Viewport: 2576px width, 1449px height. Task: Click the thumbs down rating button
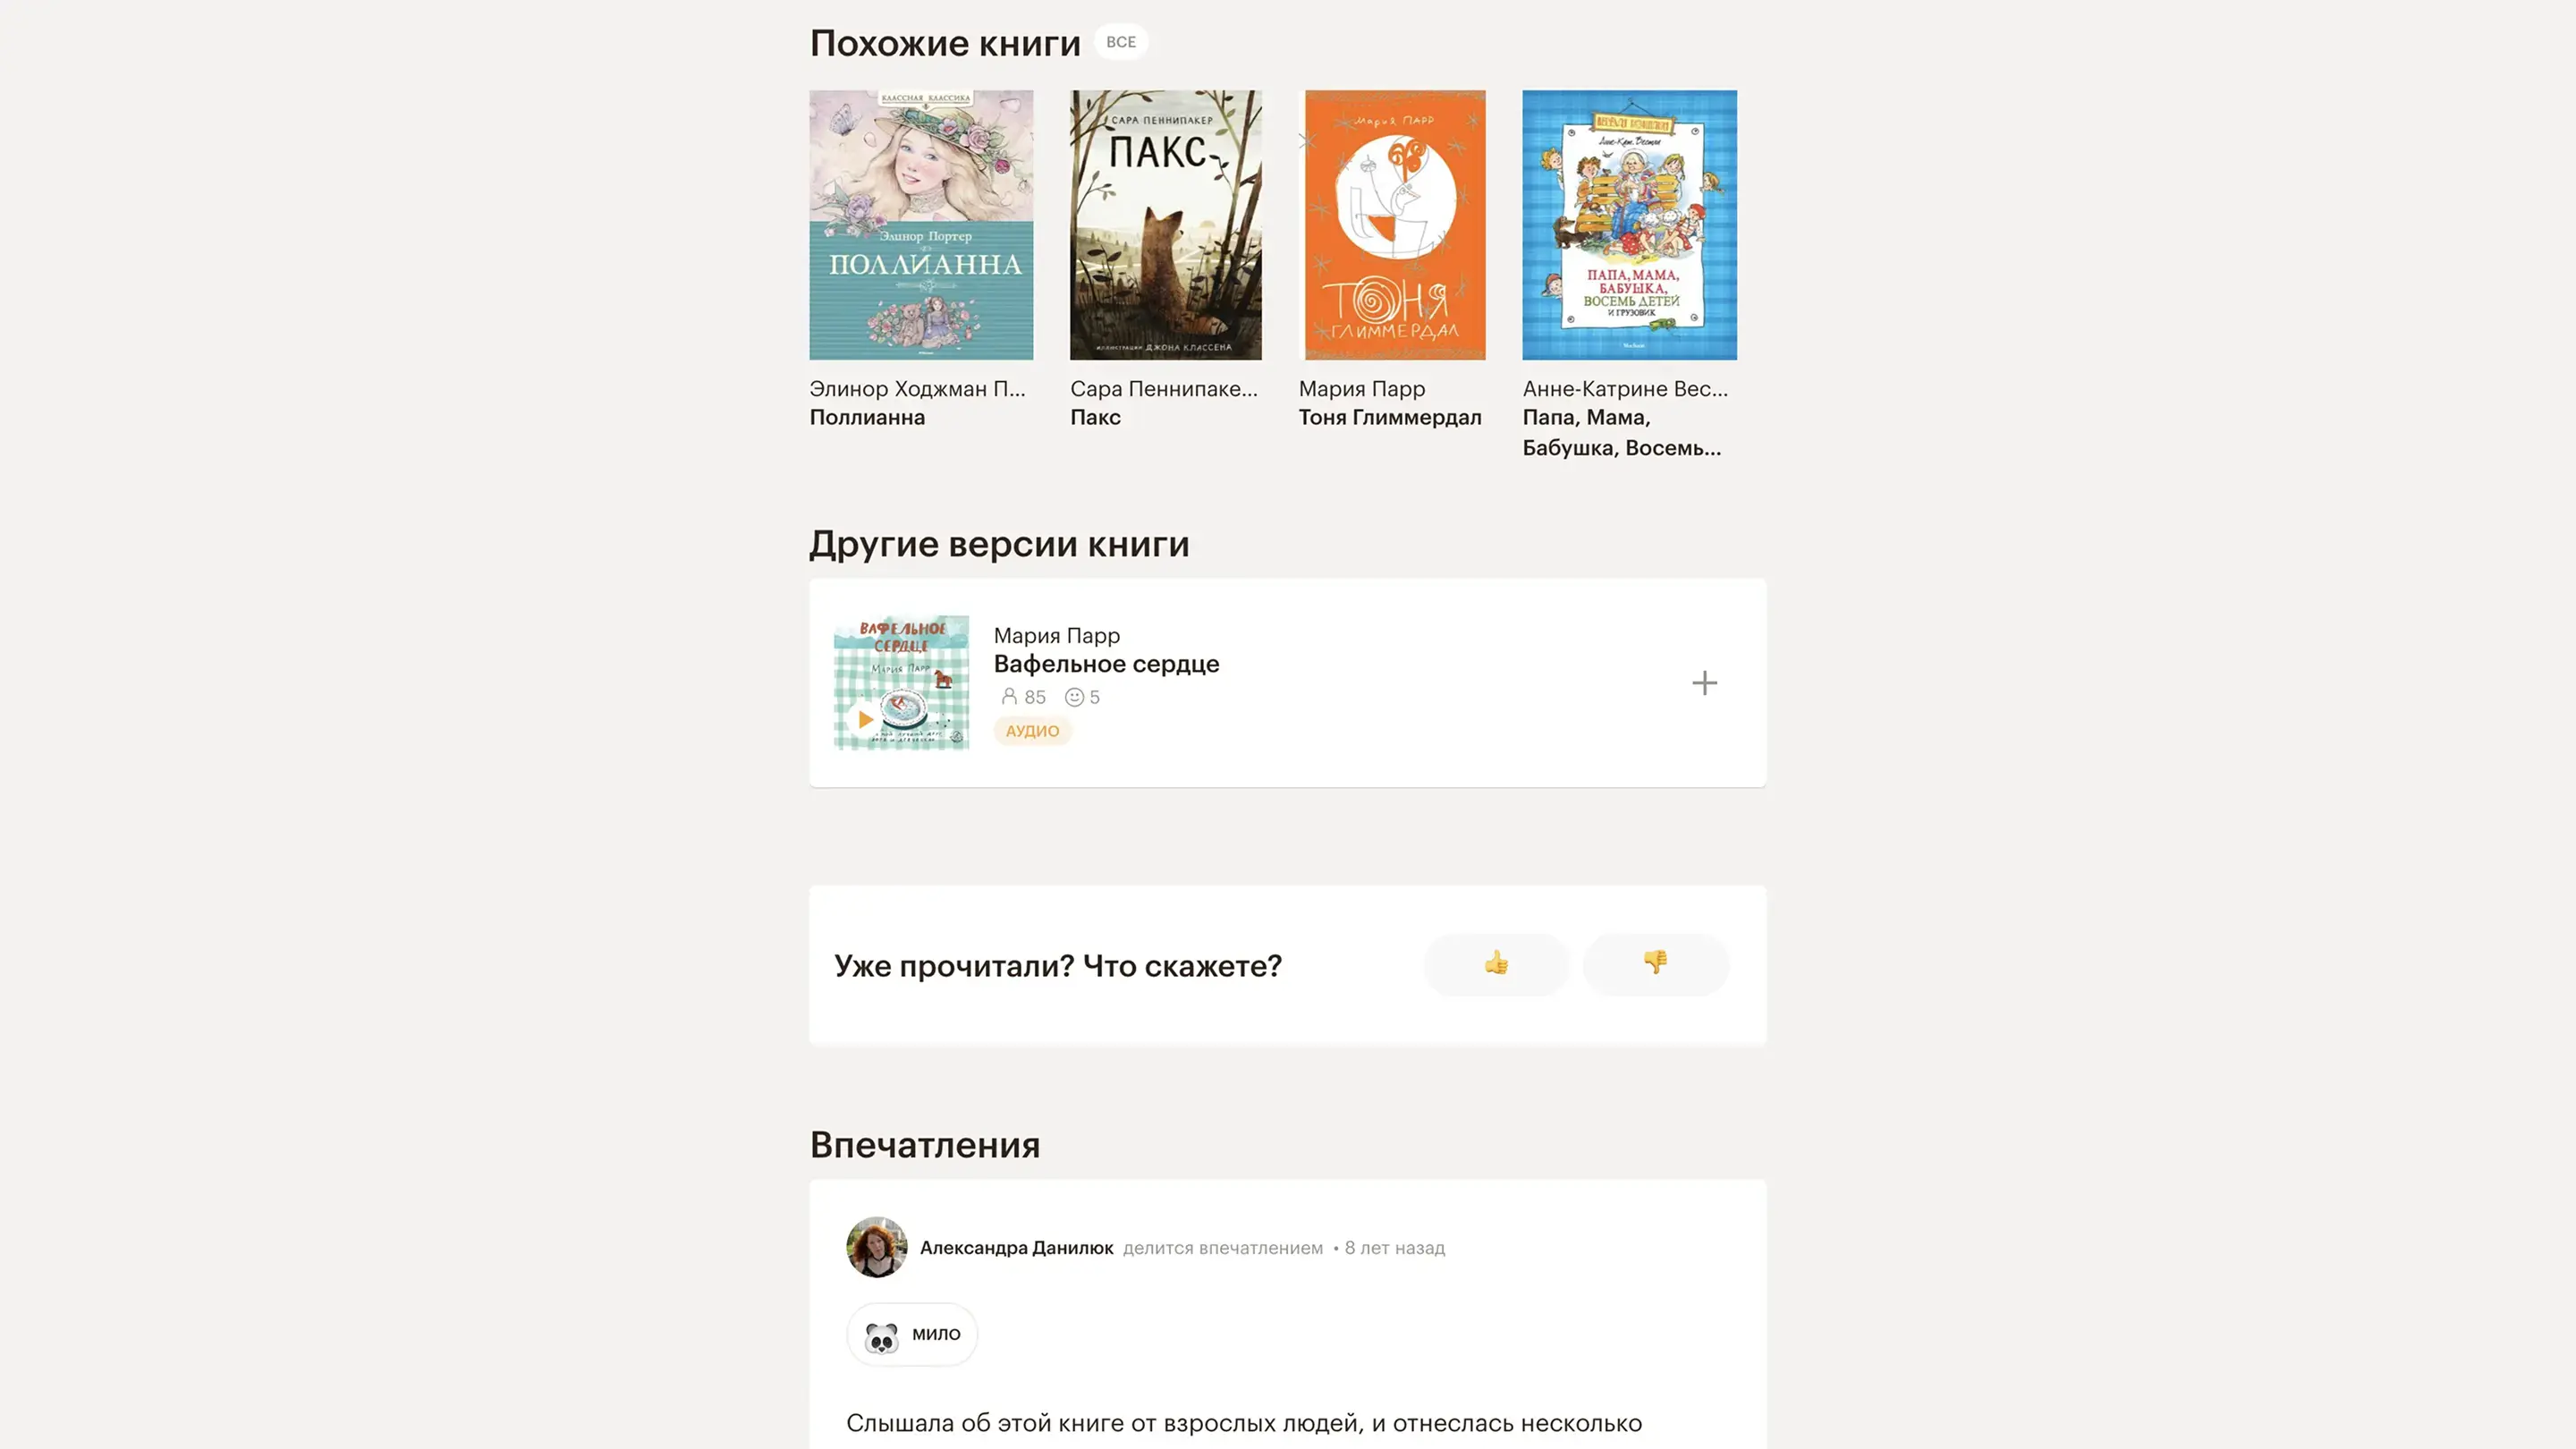pyautogui.click(x=1655, y=964)
